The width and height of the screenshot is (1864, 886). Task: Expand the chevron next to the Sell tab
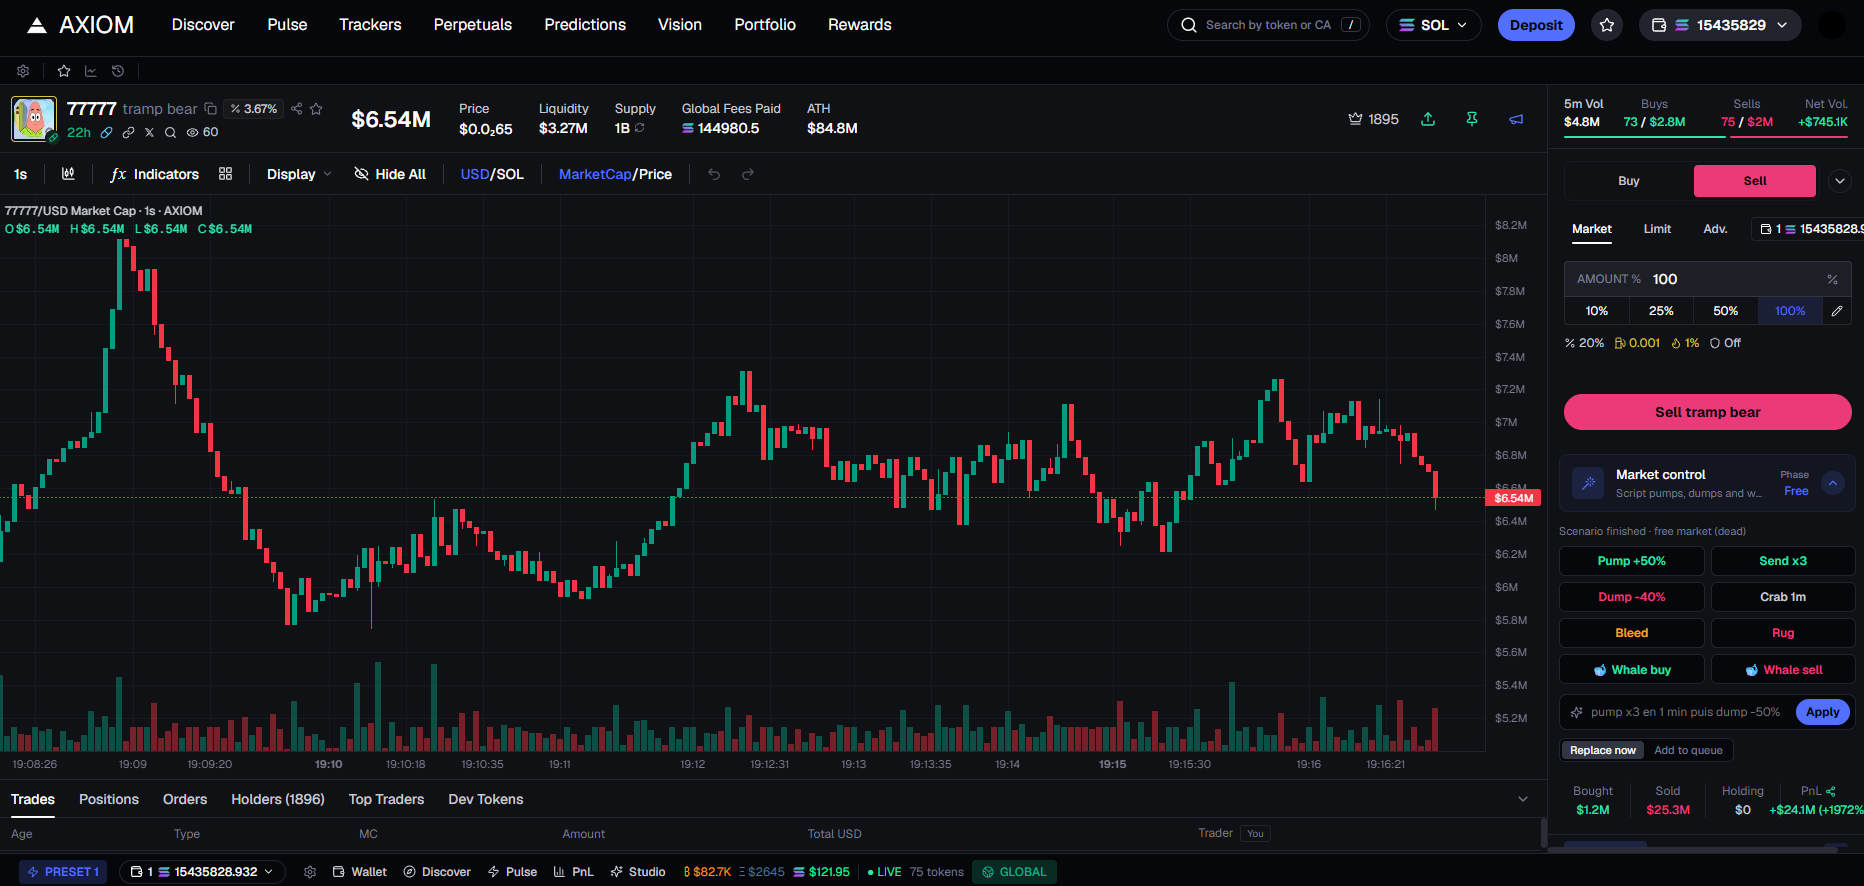pos(1839,181)
